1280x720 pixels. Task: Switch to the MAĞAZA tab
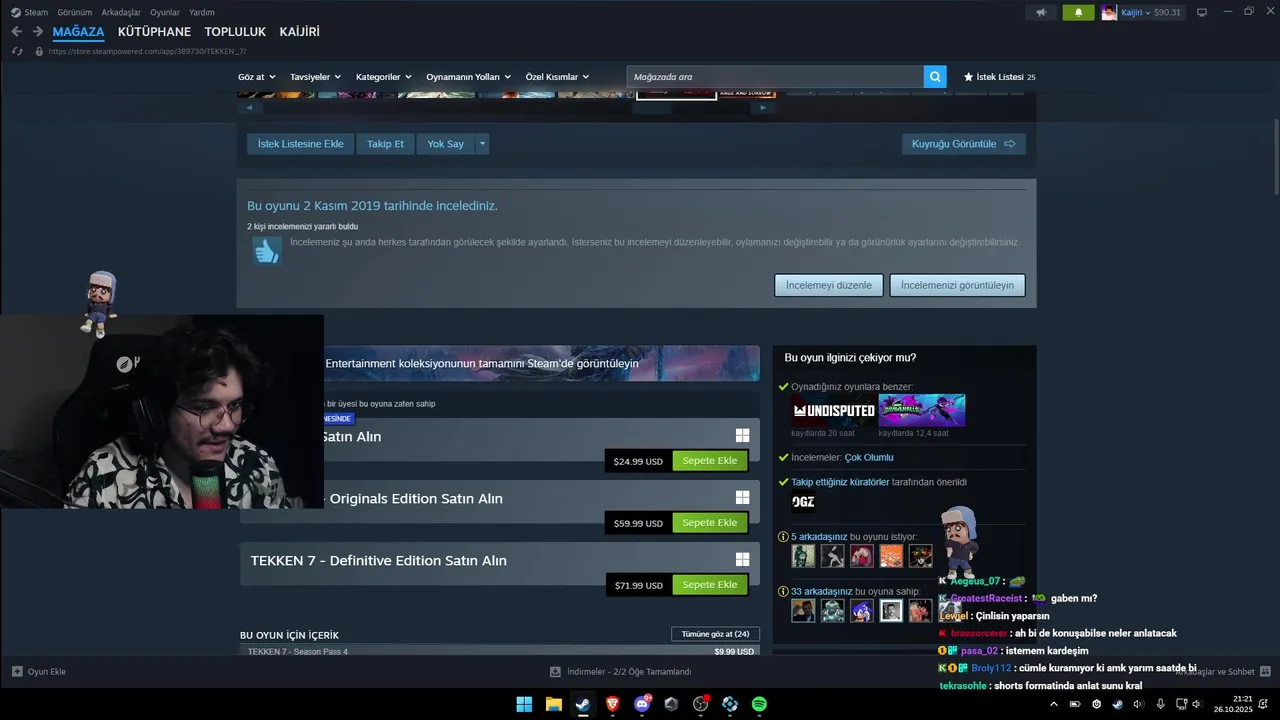[78, 32]
